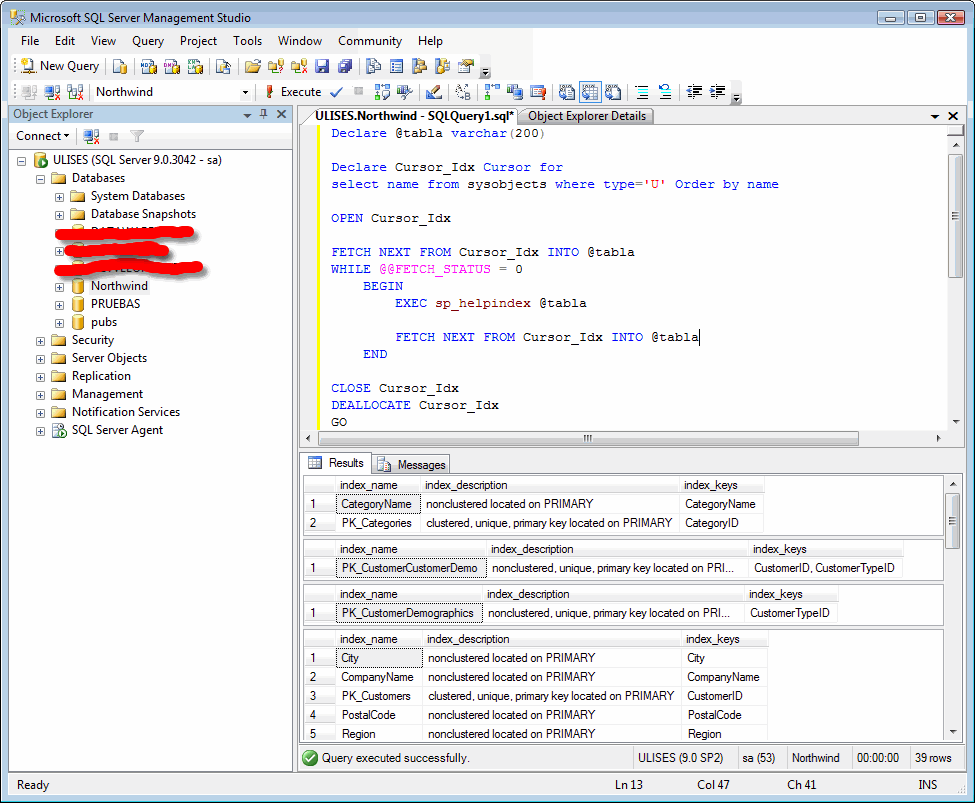Click the Disconnect icon in the SQL editor toolbar

tap(52, 92)
